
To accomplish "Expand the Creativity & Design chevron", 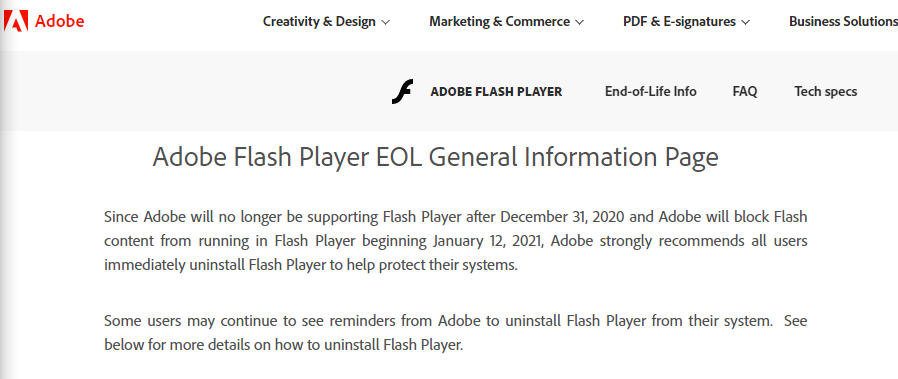I will click(385, 22).
